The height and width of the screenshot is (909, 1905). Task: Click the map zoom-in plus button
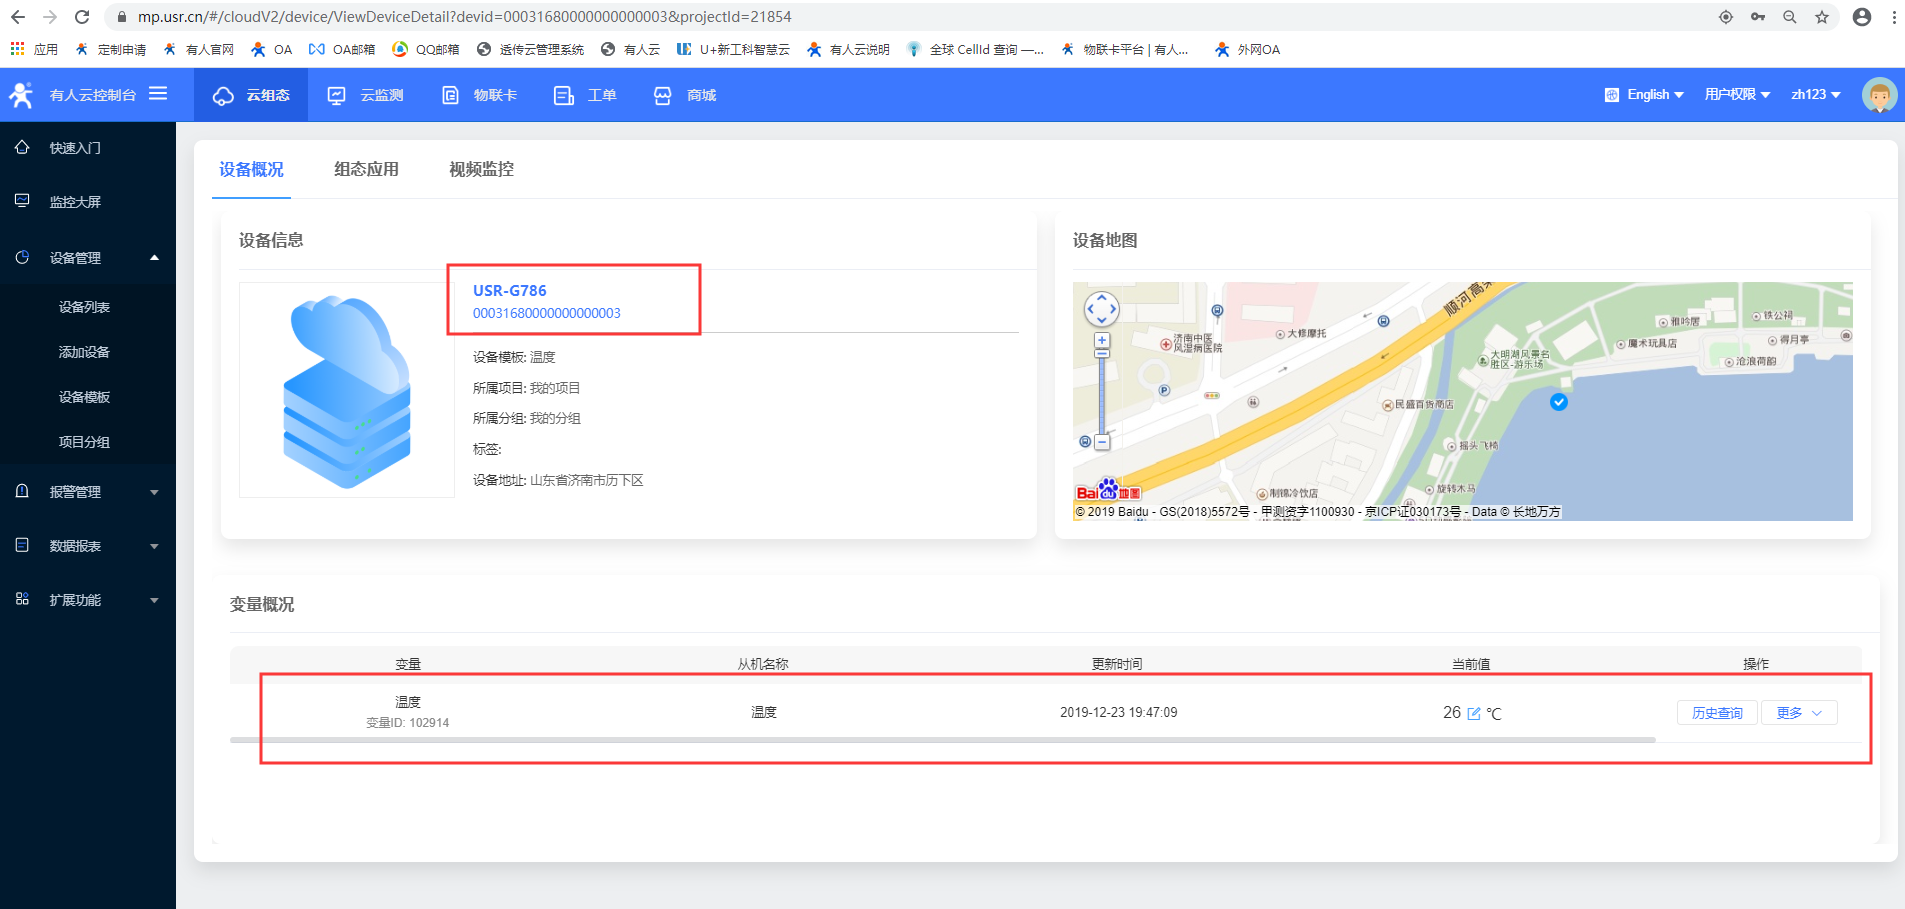click(1101, 341)
